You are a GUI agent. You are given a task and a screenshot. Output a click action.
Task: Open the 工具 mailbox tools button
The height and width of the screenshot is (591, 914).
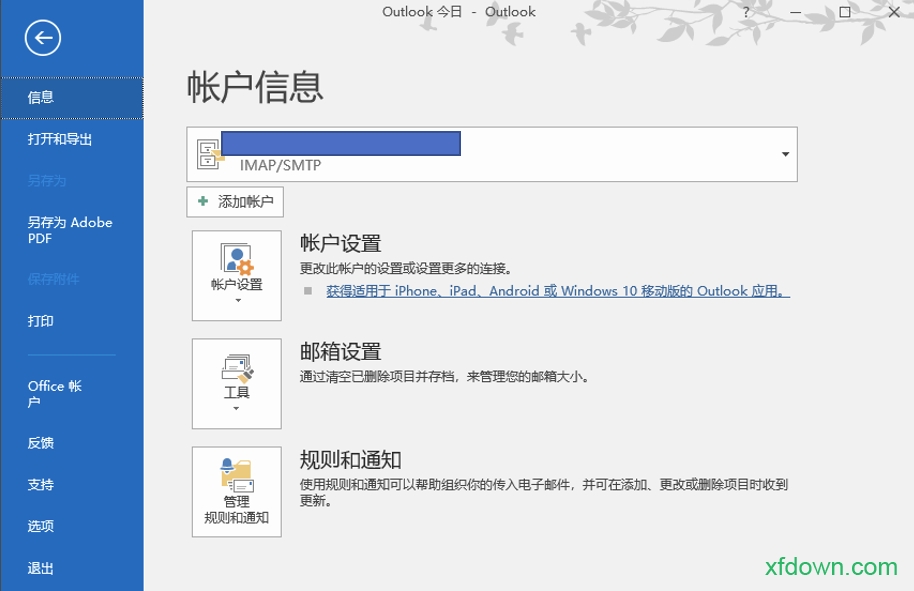click(x=237, y=384)
